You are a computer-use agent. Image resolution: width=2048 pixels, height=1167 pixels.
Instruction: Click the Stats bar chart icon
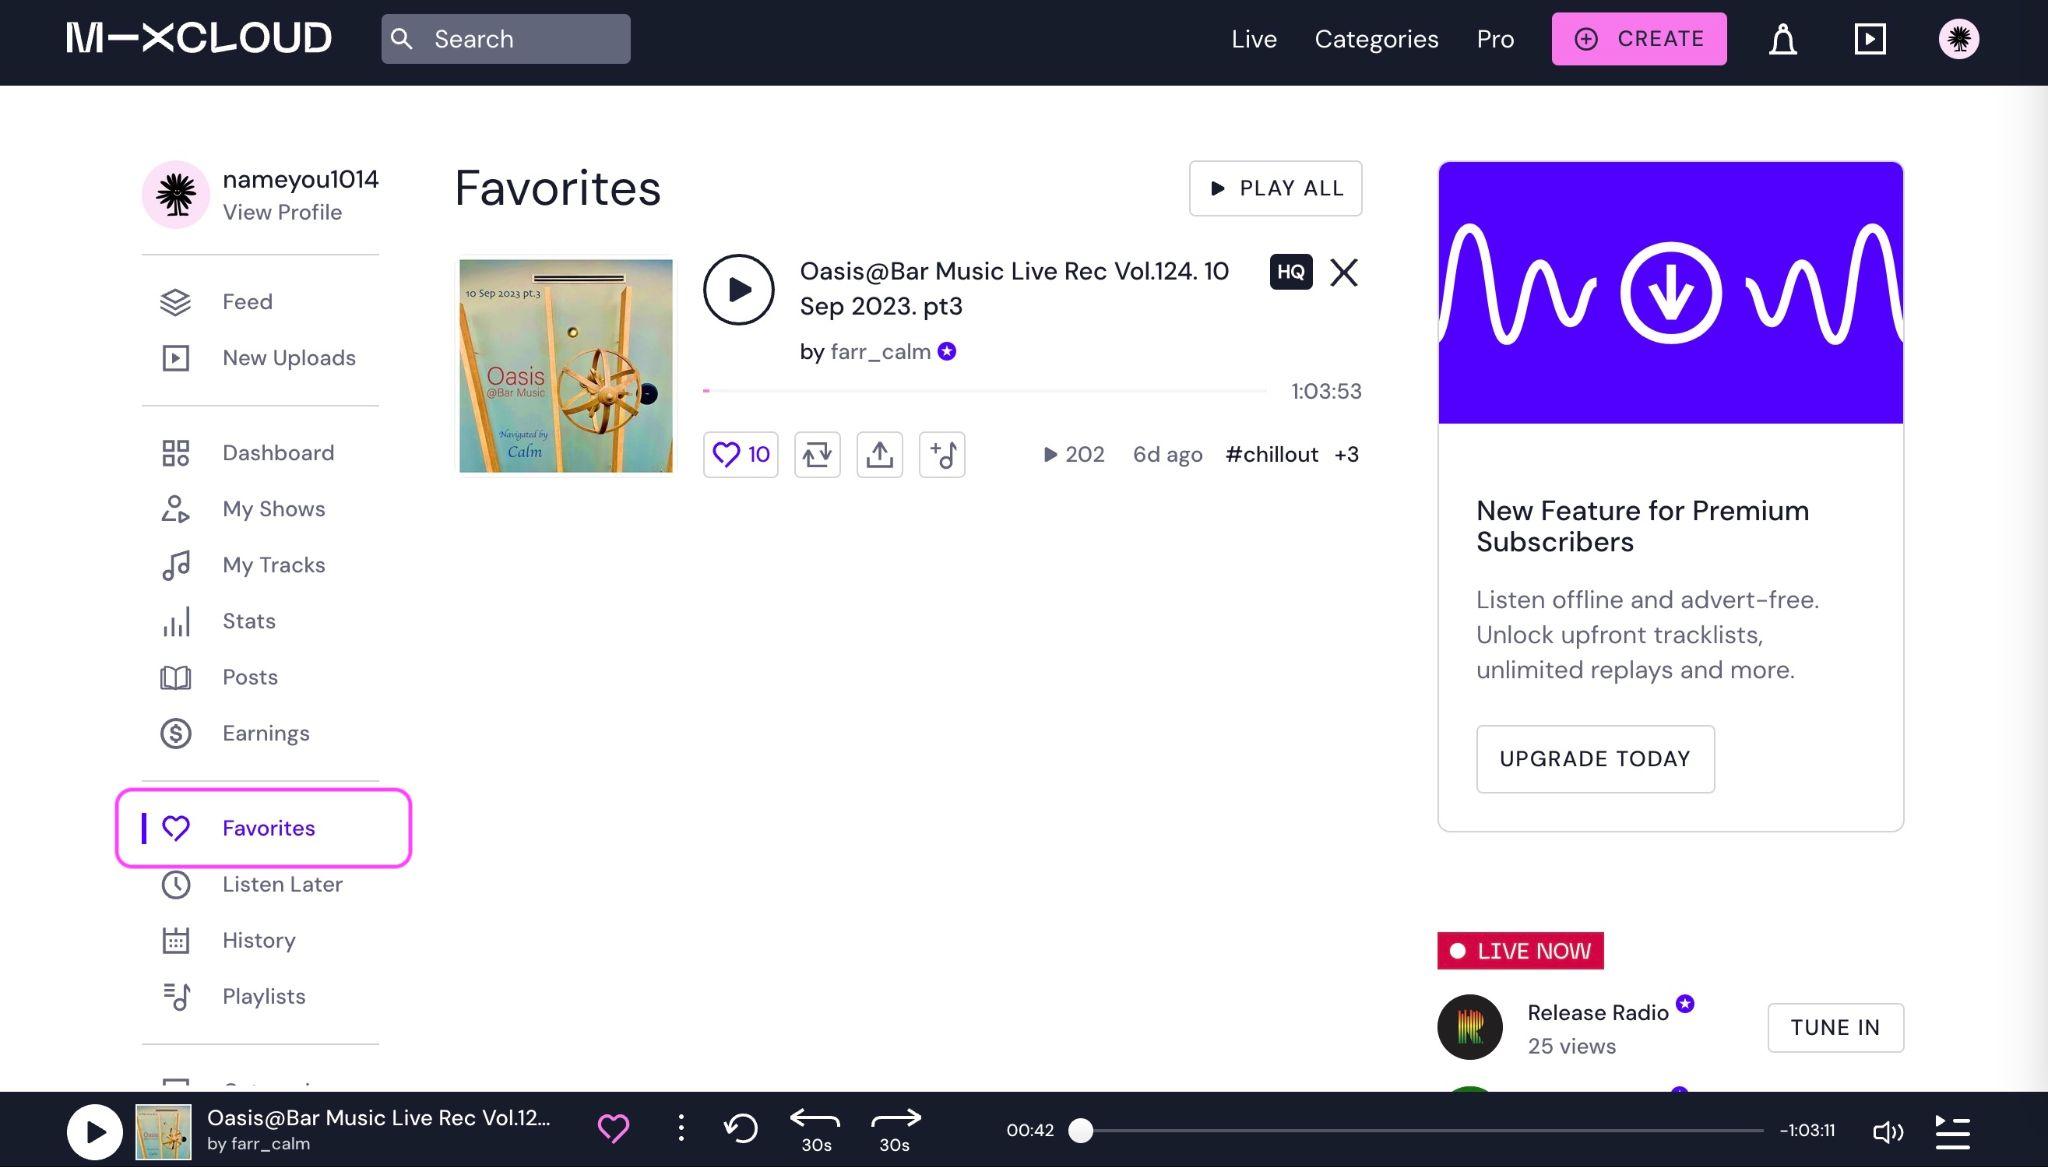point(176,621)
